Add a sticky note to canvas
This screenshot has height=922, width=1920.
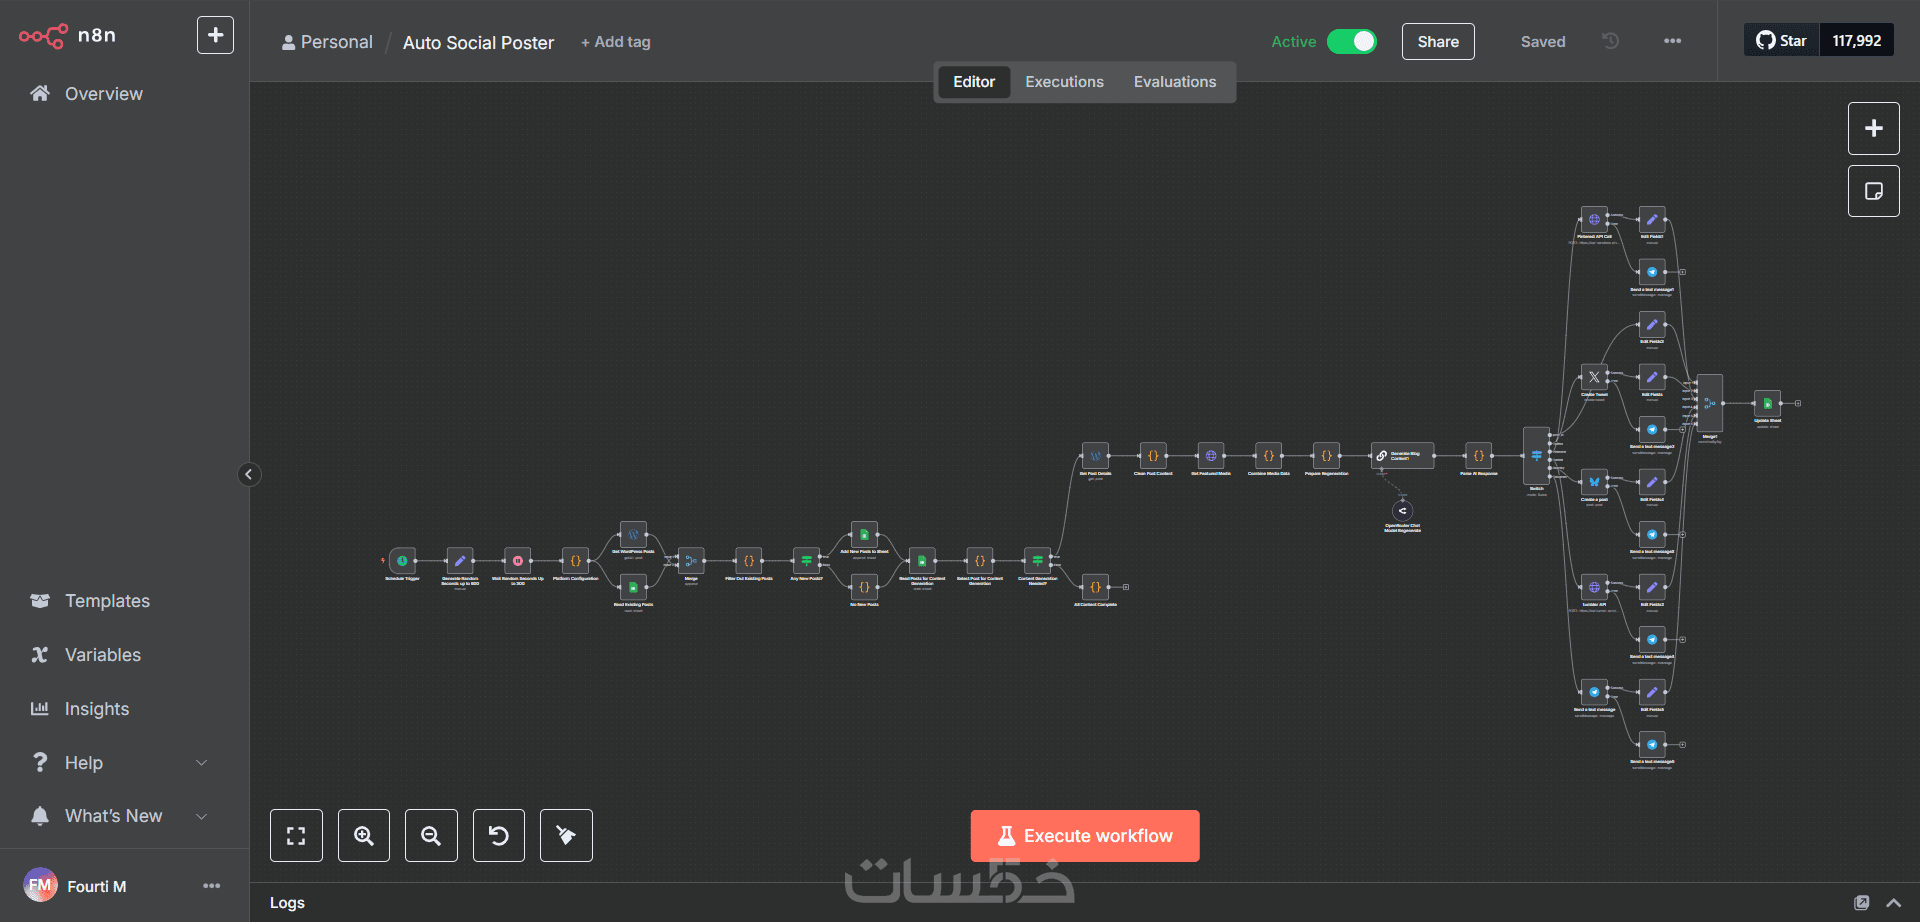1874,191
